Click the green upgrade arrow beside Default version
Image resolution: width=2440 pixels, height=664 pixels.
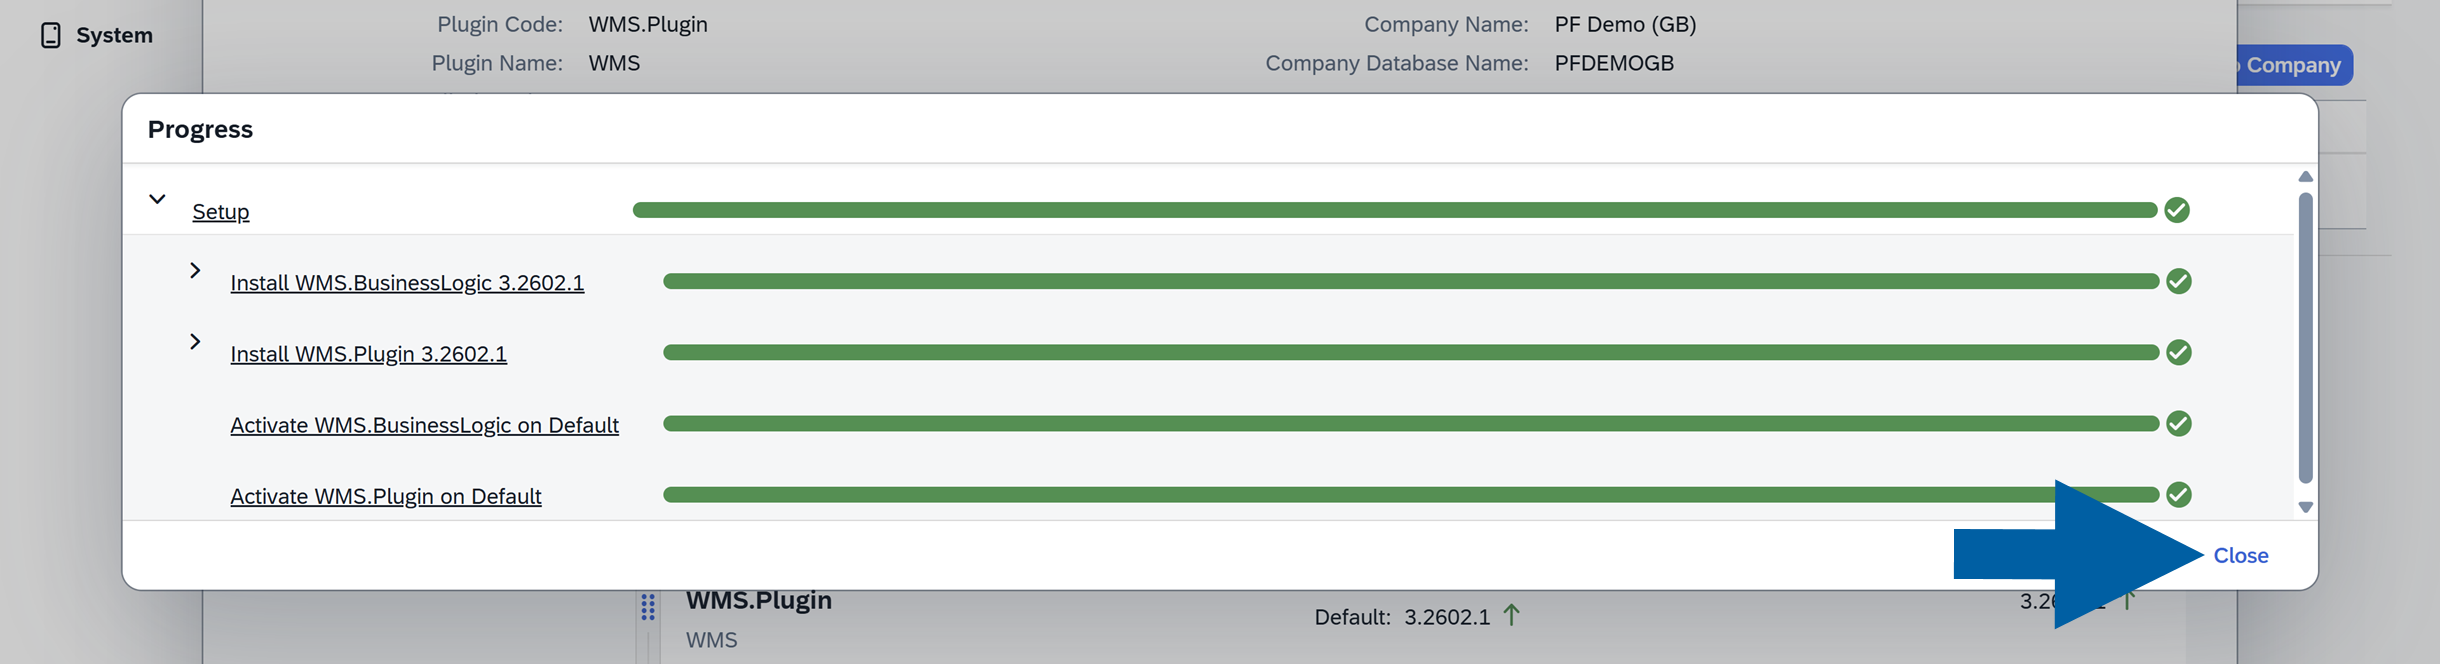click(x=1511, y=615)
